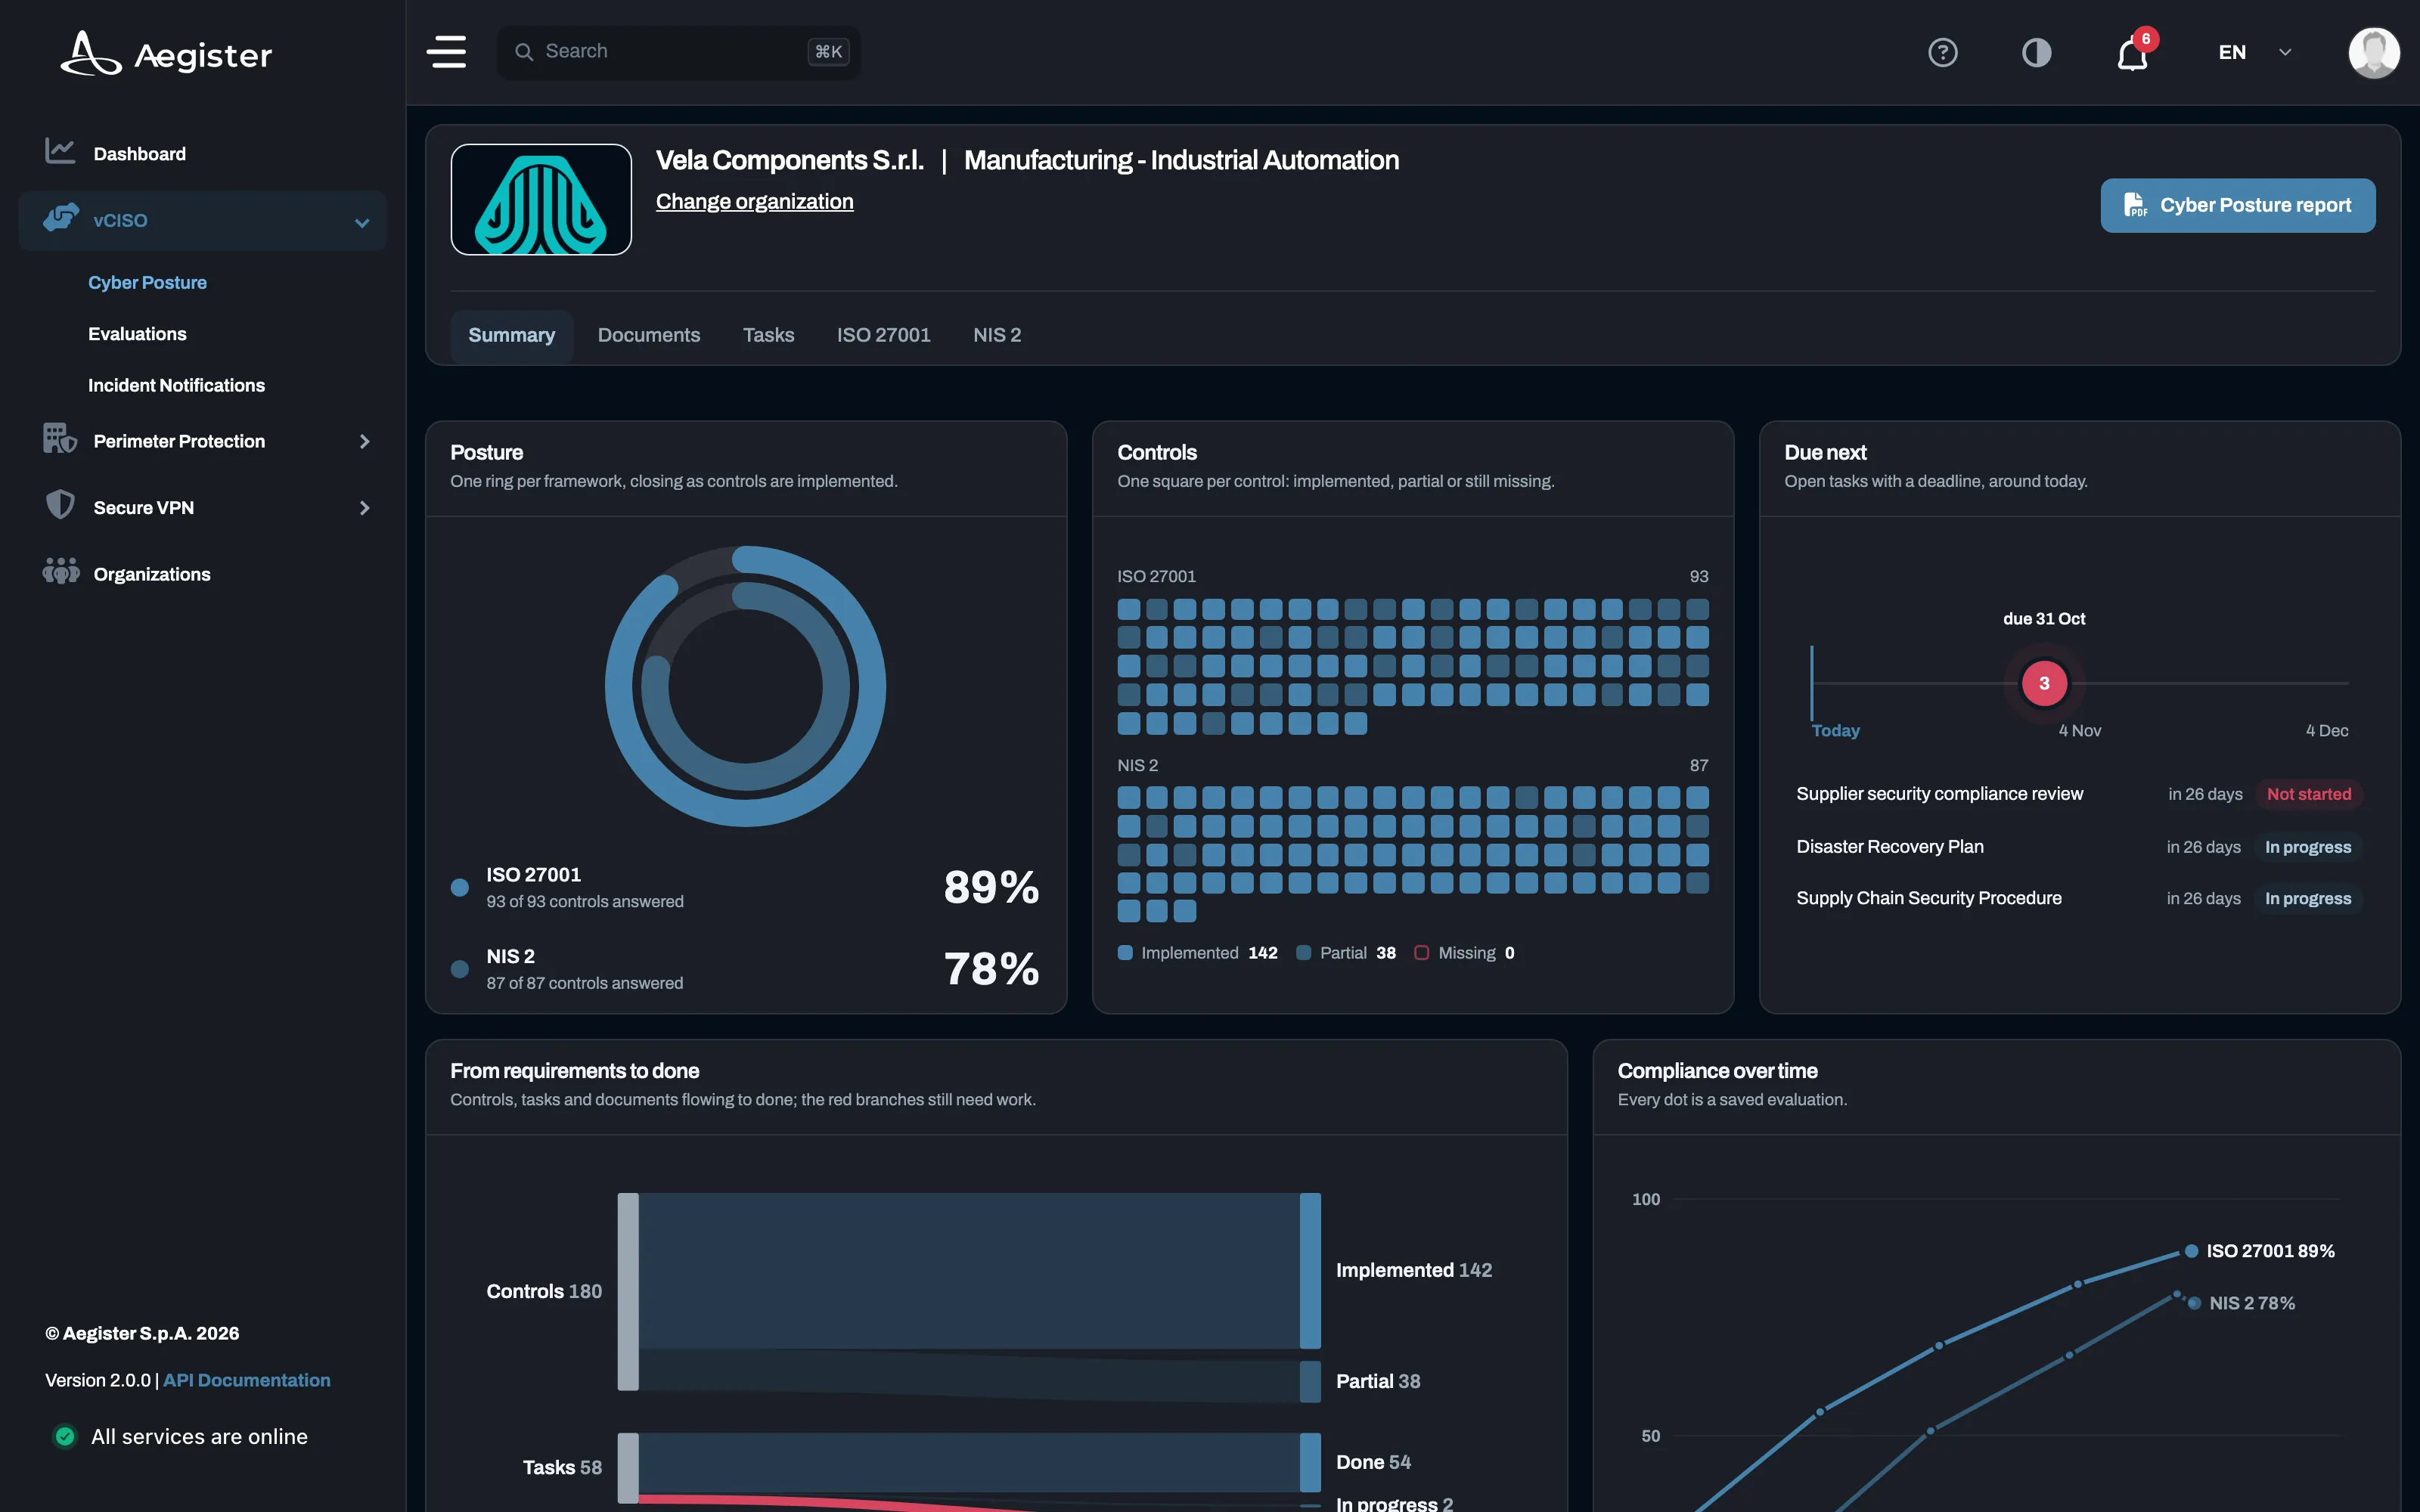This screenshot has height=1512, width=2420.
Task: Open Supply Chain Security Procedure task
Action: click(x=1928, y=898)
